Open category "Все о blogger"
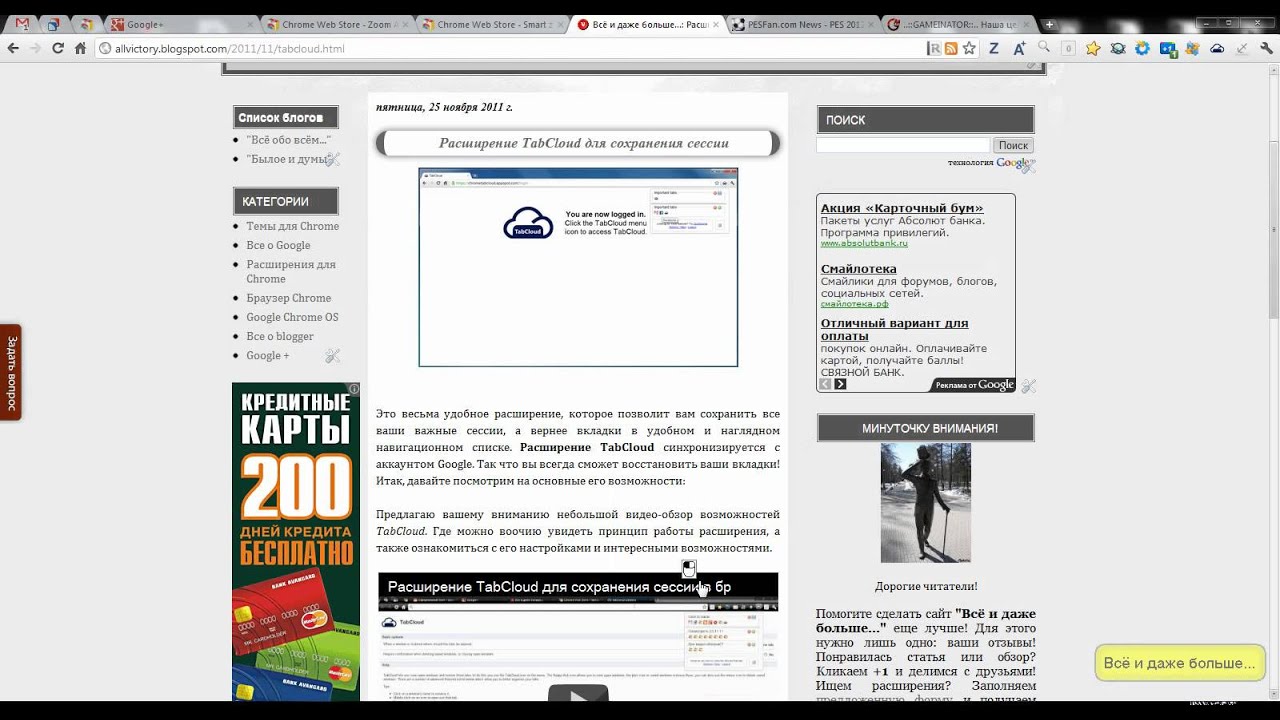1280x720 pixels. 280,336
